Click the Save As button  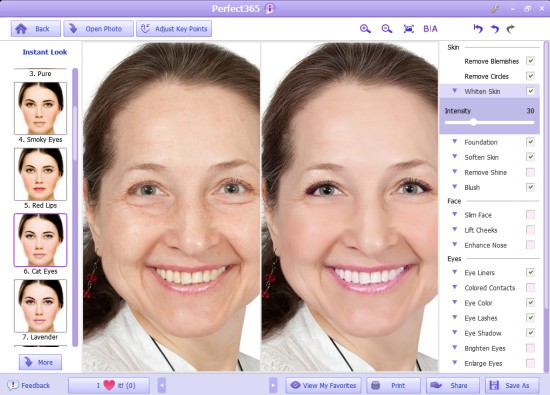(x=512, y=385)
